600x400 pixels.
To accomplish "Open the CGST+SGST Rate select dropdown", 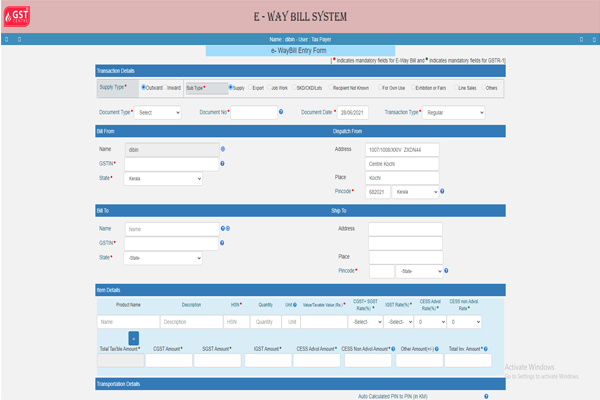I will pyautogui.click(x=364, y=322).
